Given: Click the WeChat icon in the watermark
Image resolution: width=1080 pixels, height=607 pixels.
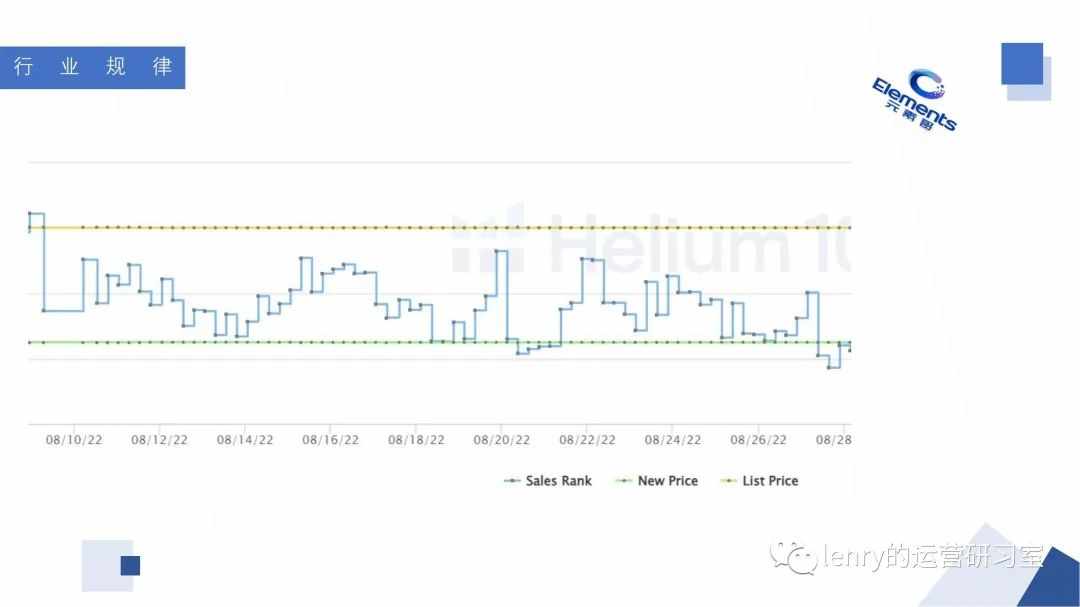Looking at the screenshot, I should coord(794,557).
